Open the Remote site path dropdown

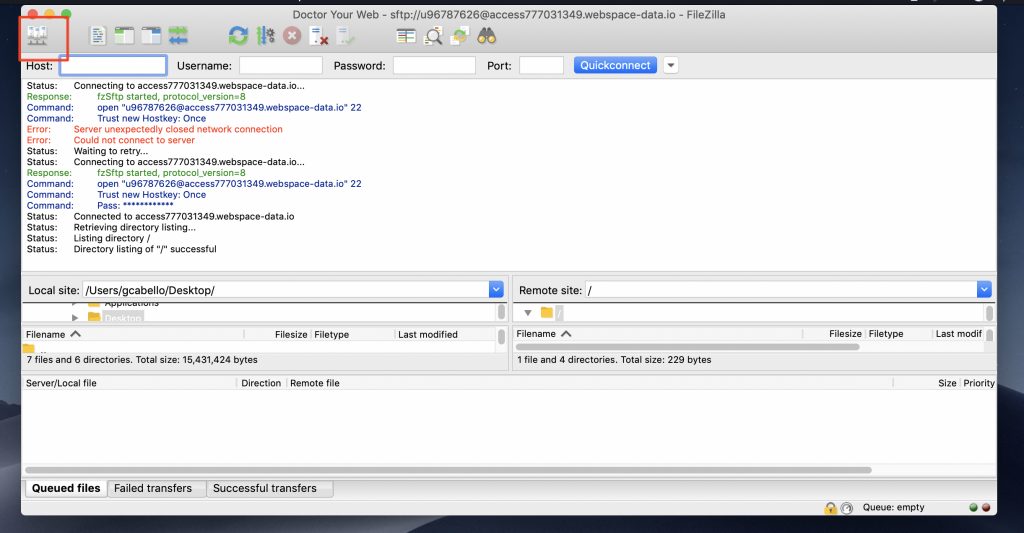[x=984, y=289]
